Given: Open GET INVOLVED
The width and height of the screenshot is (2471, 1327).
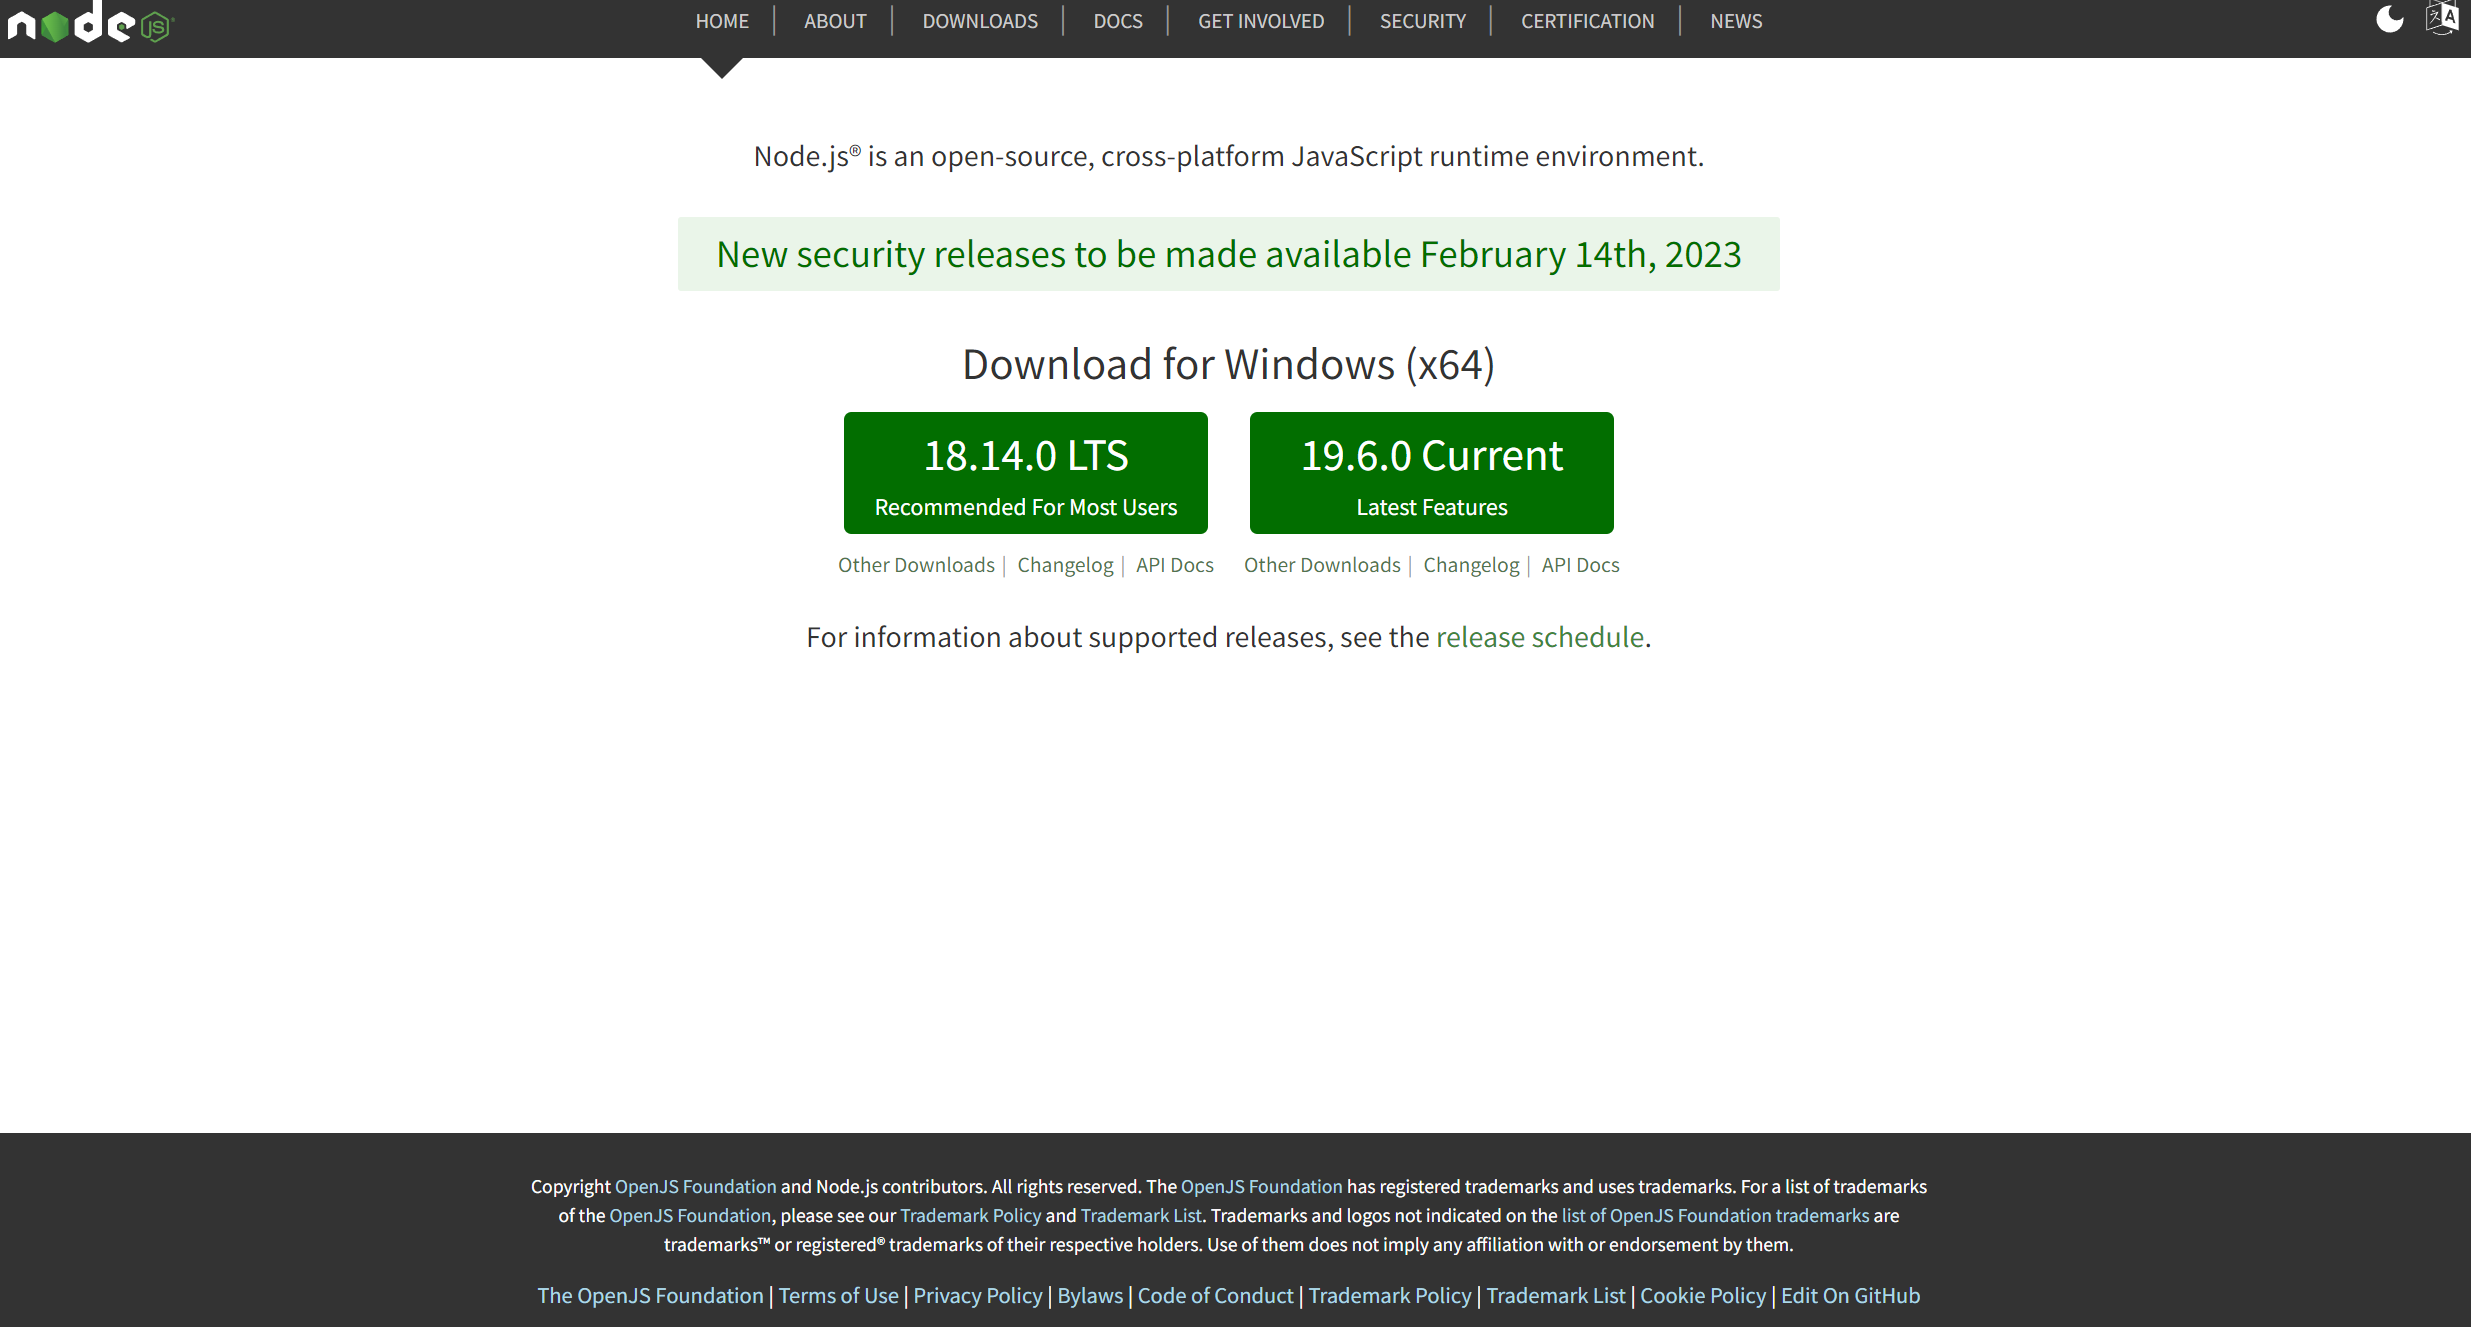Looking at the screenshot, I should (x=1261, y=21).
